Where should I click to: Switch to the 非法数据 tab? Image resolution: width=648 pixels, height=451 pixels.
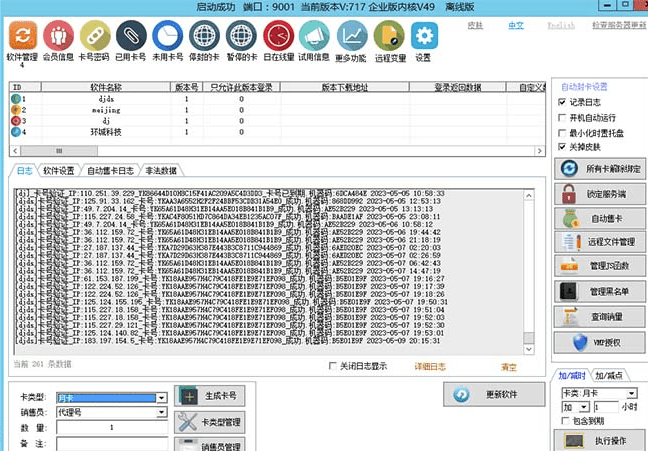[x=161, y=171]
